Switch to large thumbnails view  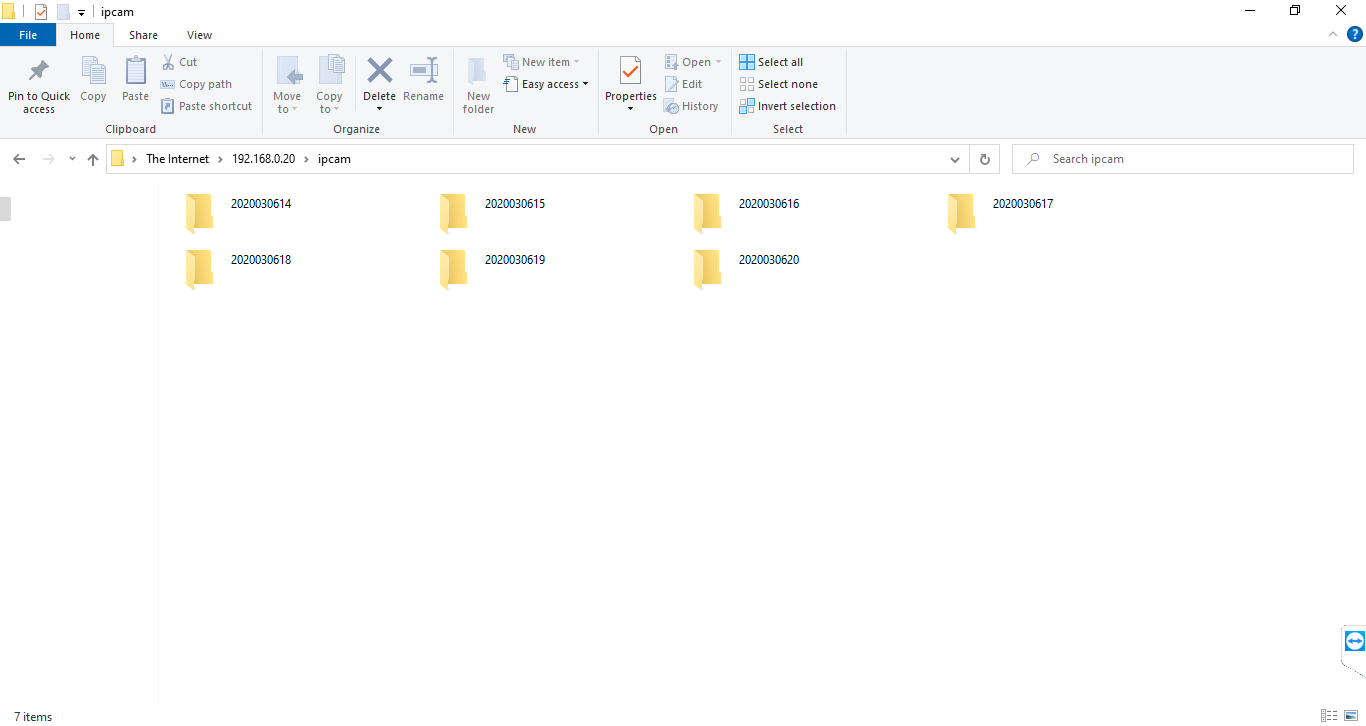point(1352,716)
